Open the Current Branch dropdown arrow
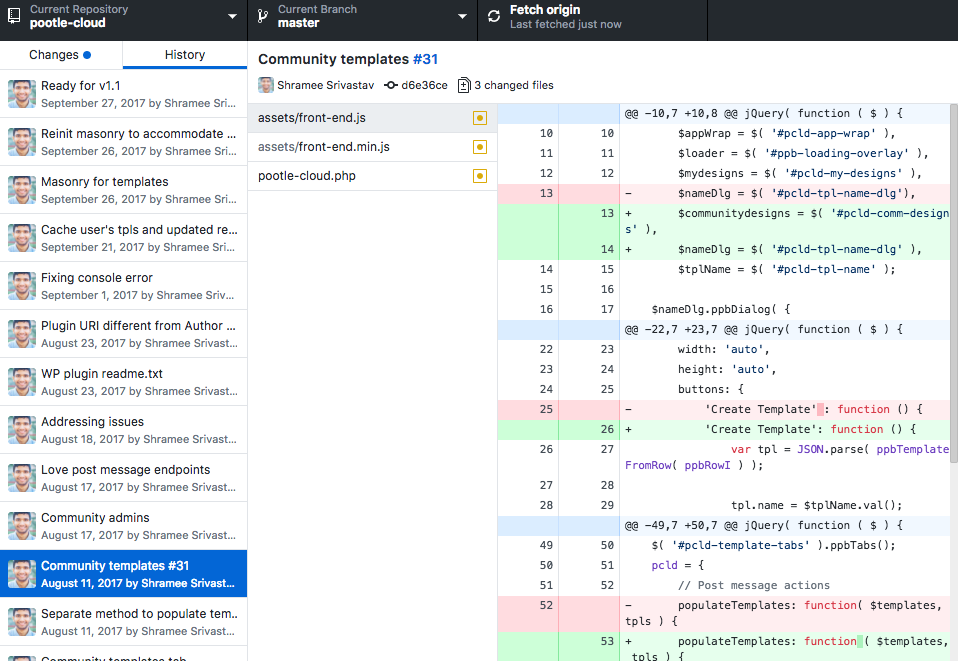The width and height of the screenshot is (958, 661). pyautogui.click(x=463, y=16)
